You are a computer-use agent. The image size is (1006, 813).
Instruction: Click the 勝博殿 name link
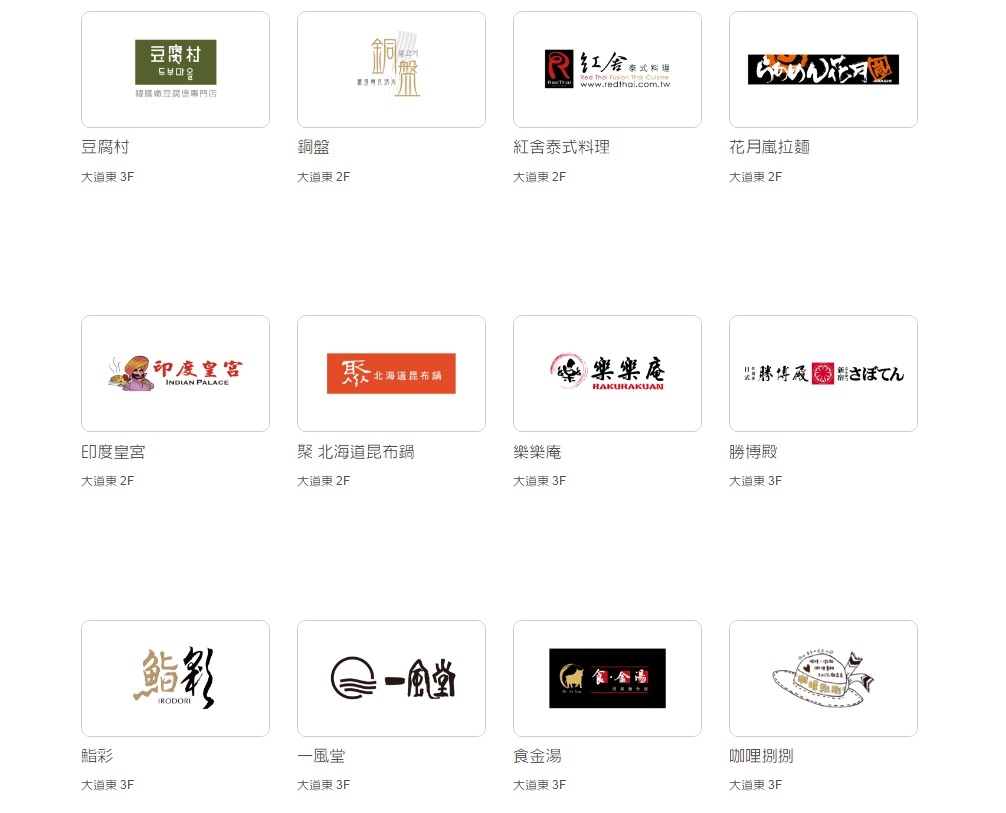[x=753, y=452]
